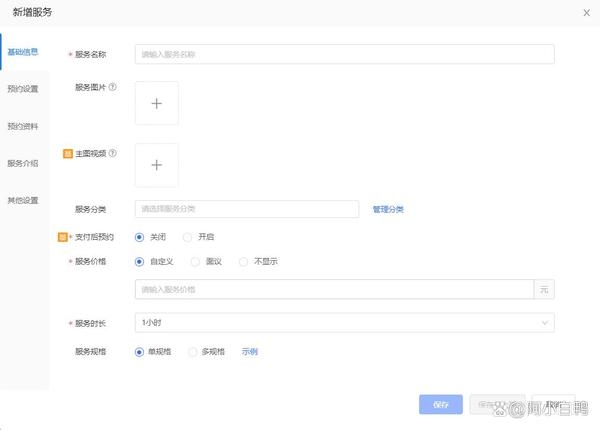Select 关闭 for 支付后预约

tap(139, 237)
